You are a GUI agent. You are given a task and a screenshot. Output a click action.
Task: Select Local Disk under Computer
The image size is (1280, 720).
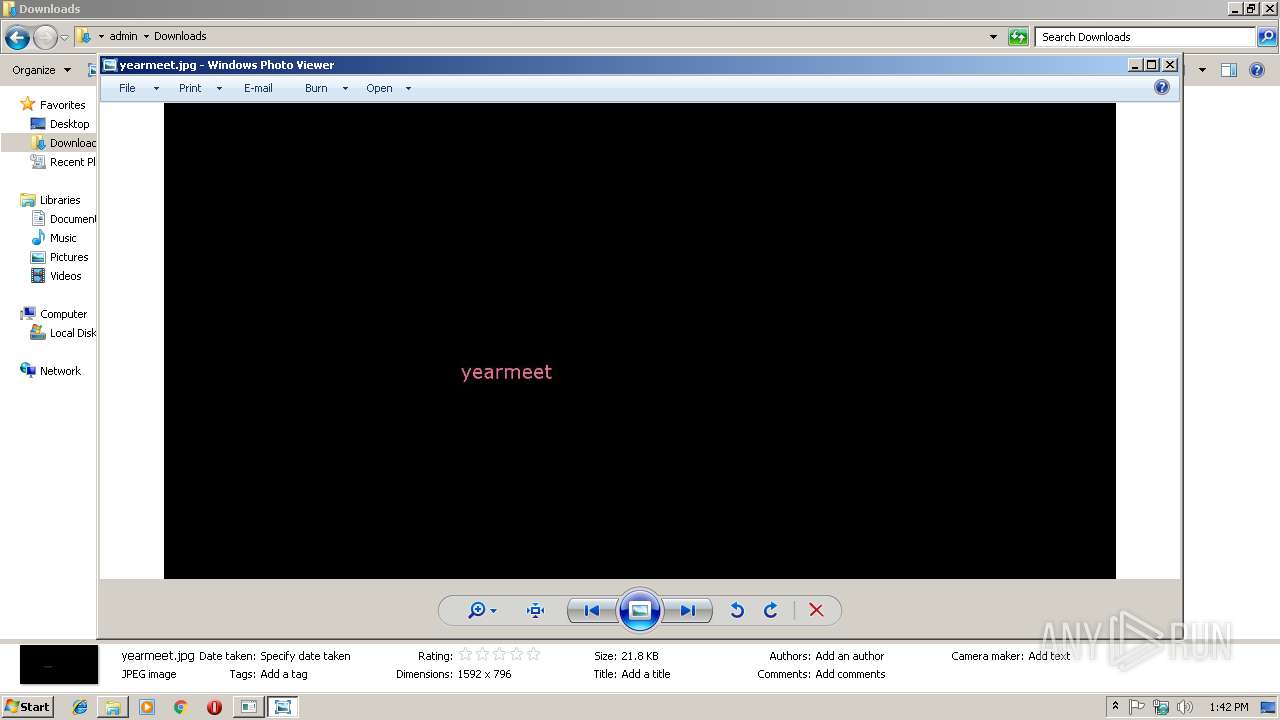[x=72, y=333]
